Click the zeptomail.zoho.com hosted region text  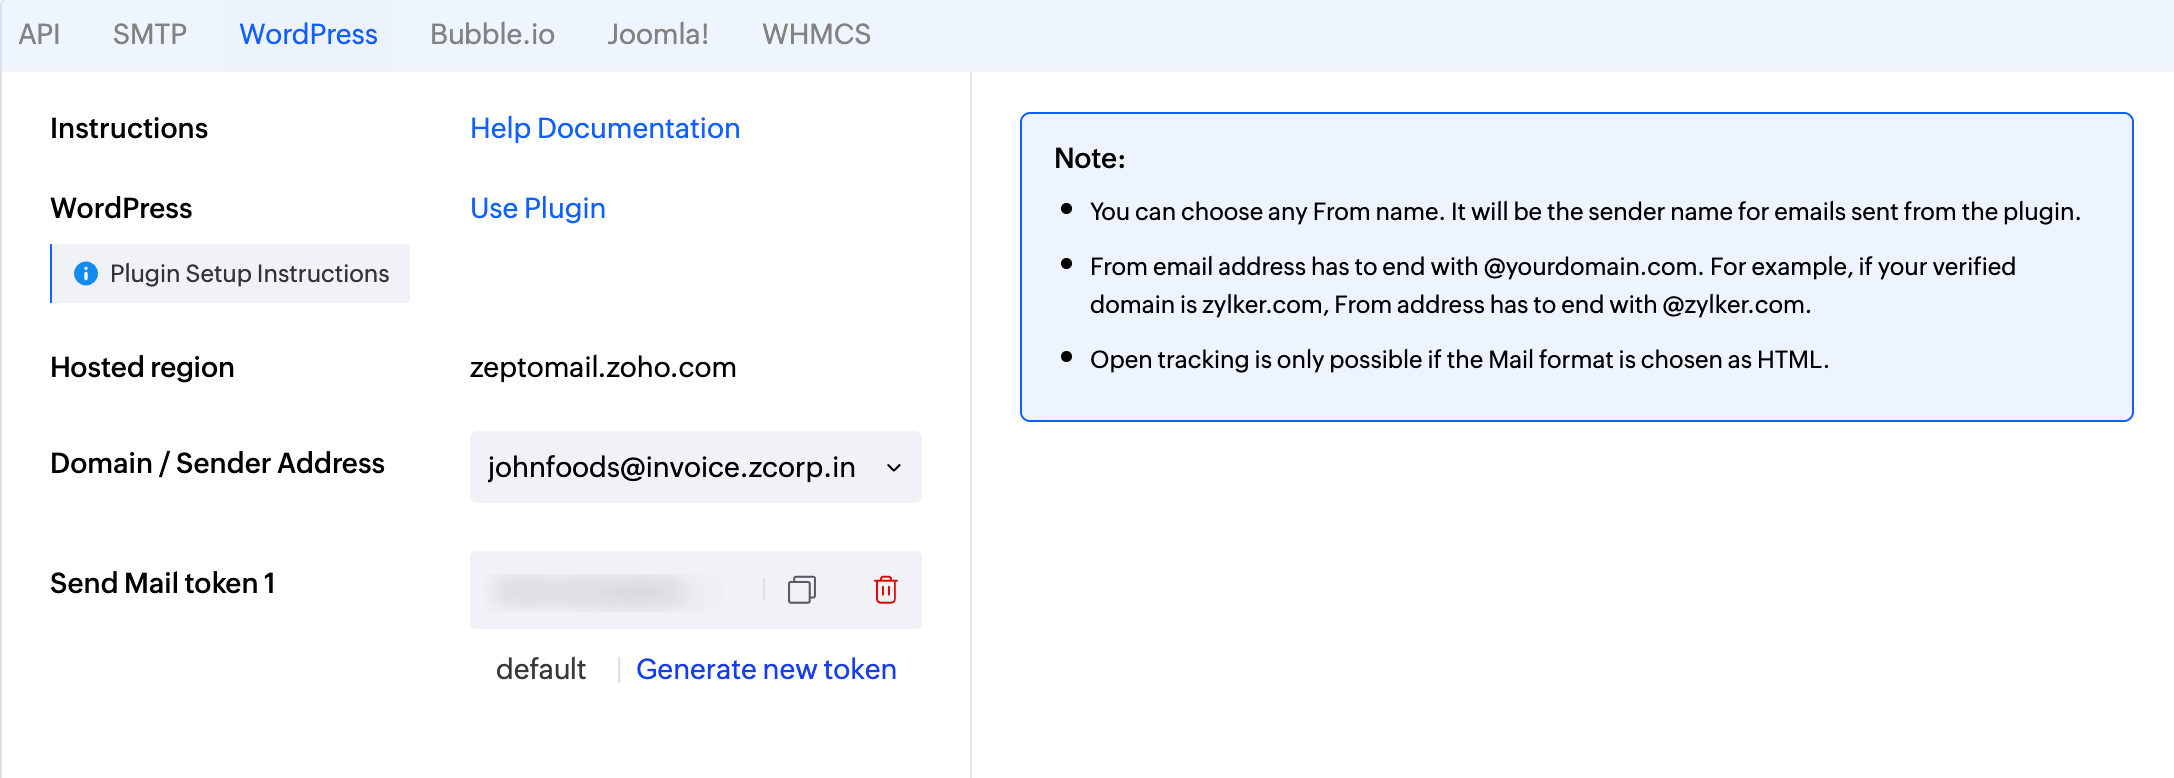pyautogui.click(x=602, y=367)
